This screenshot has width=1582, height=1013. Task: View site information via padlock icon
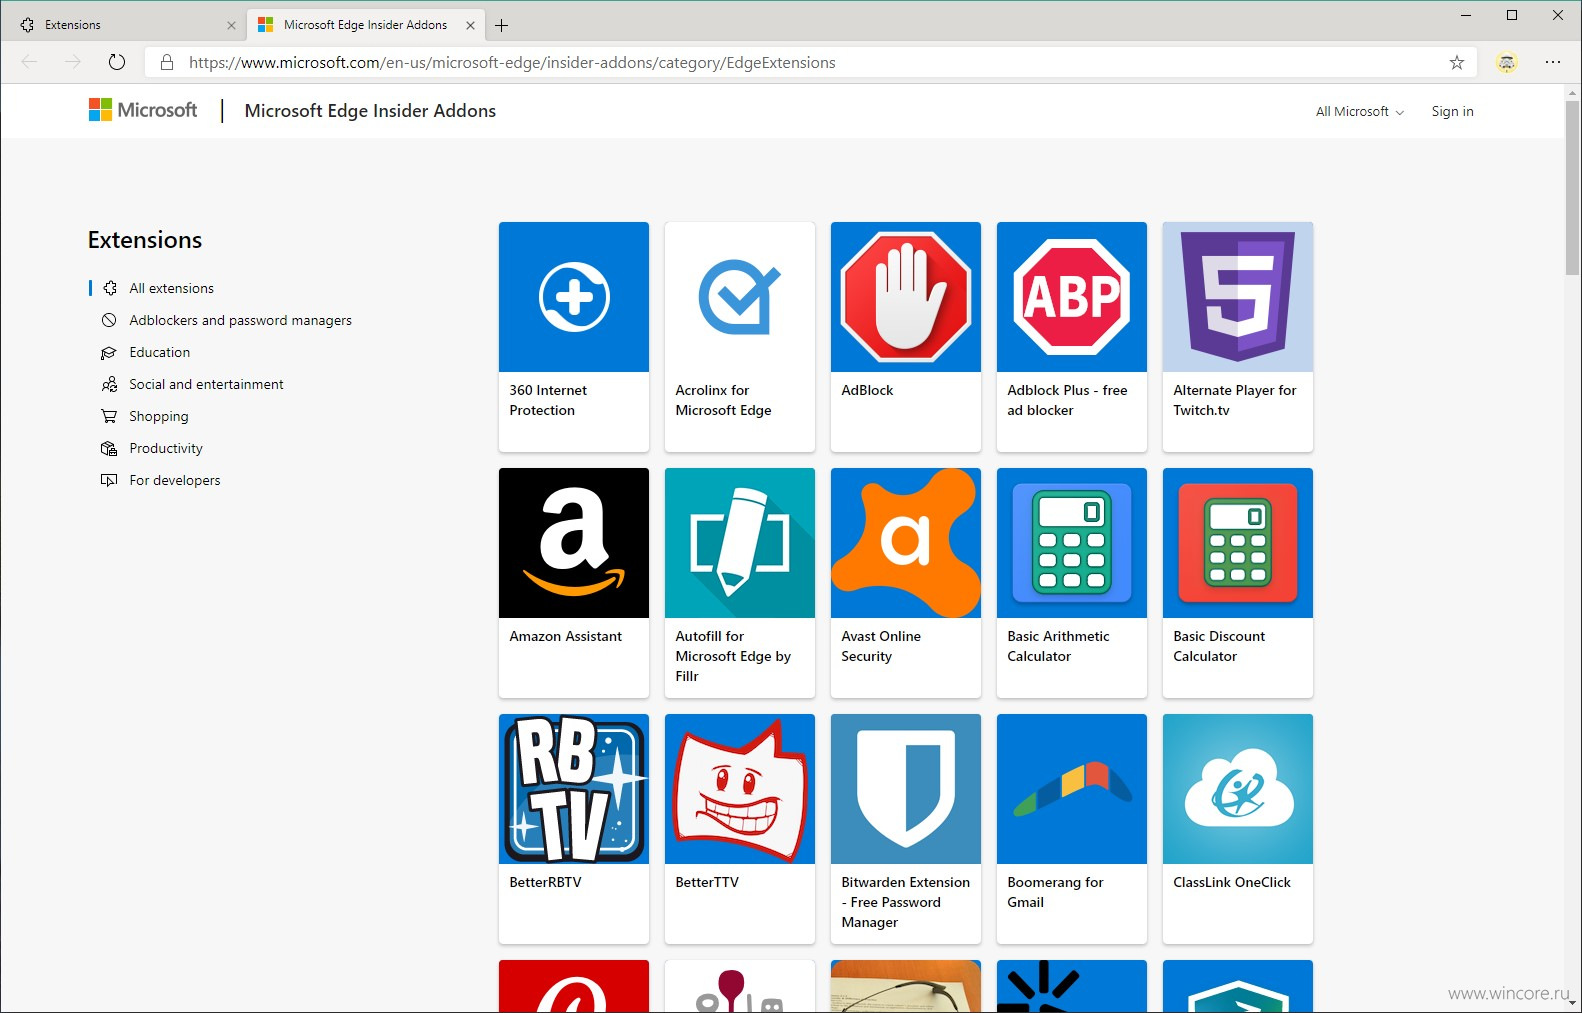pyautogui.click(x=167, y=62)
